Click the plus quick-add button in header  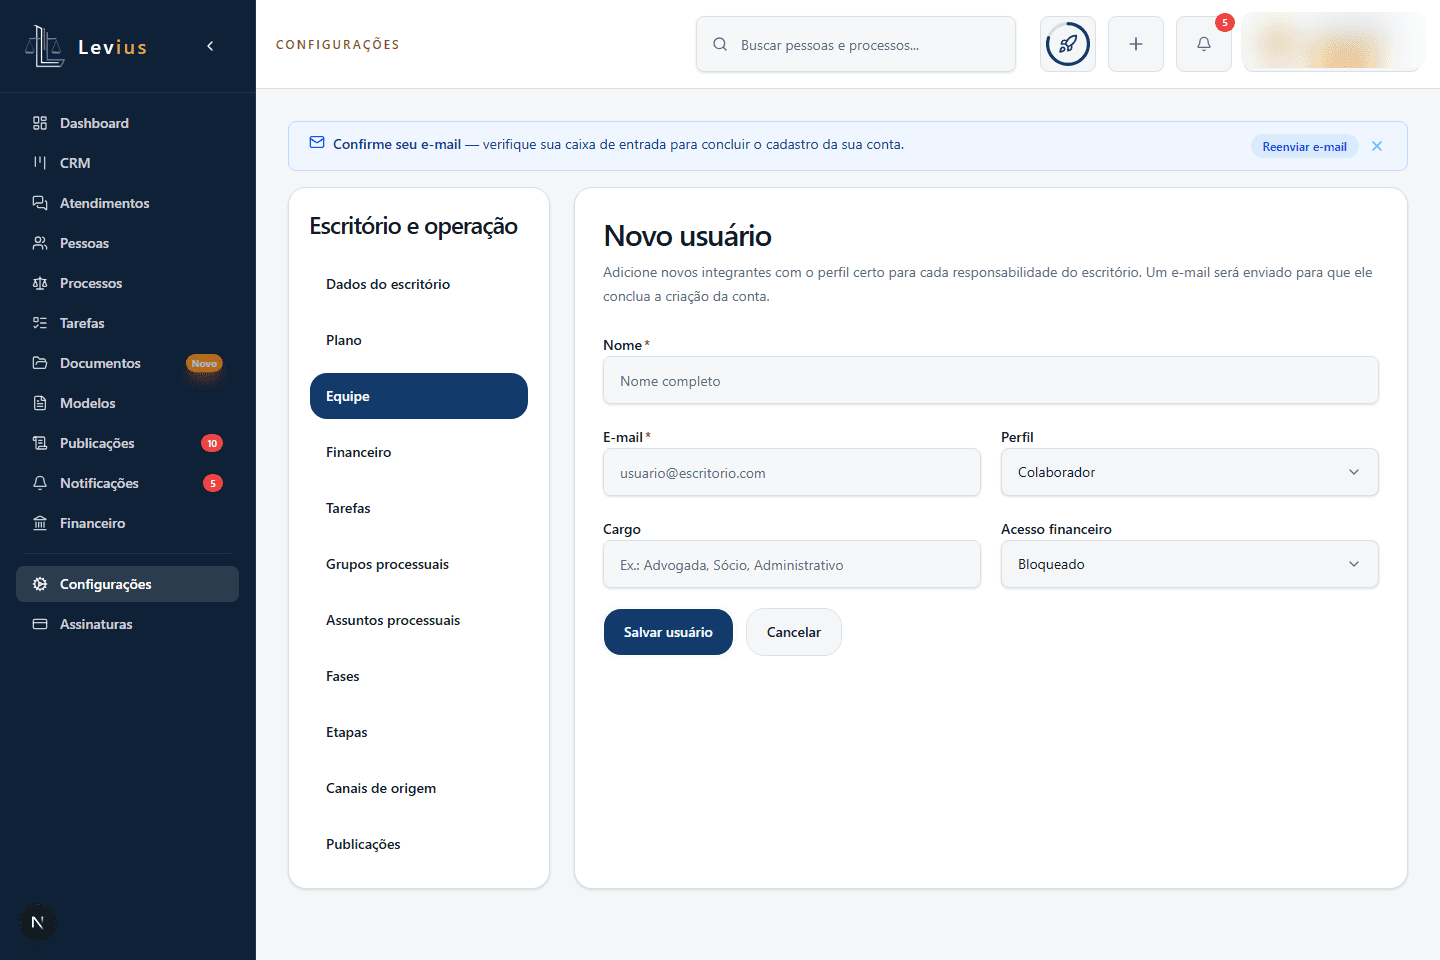coord(1136,44)
